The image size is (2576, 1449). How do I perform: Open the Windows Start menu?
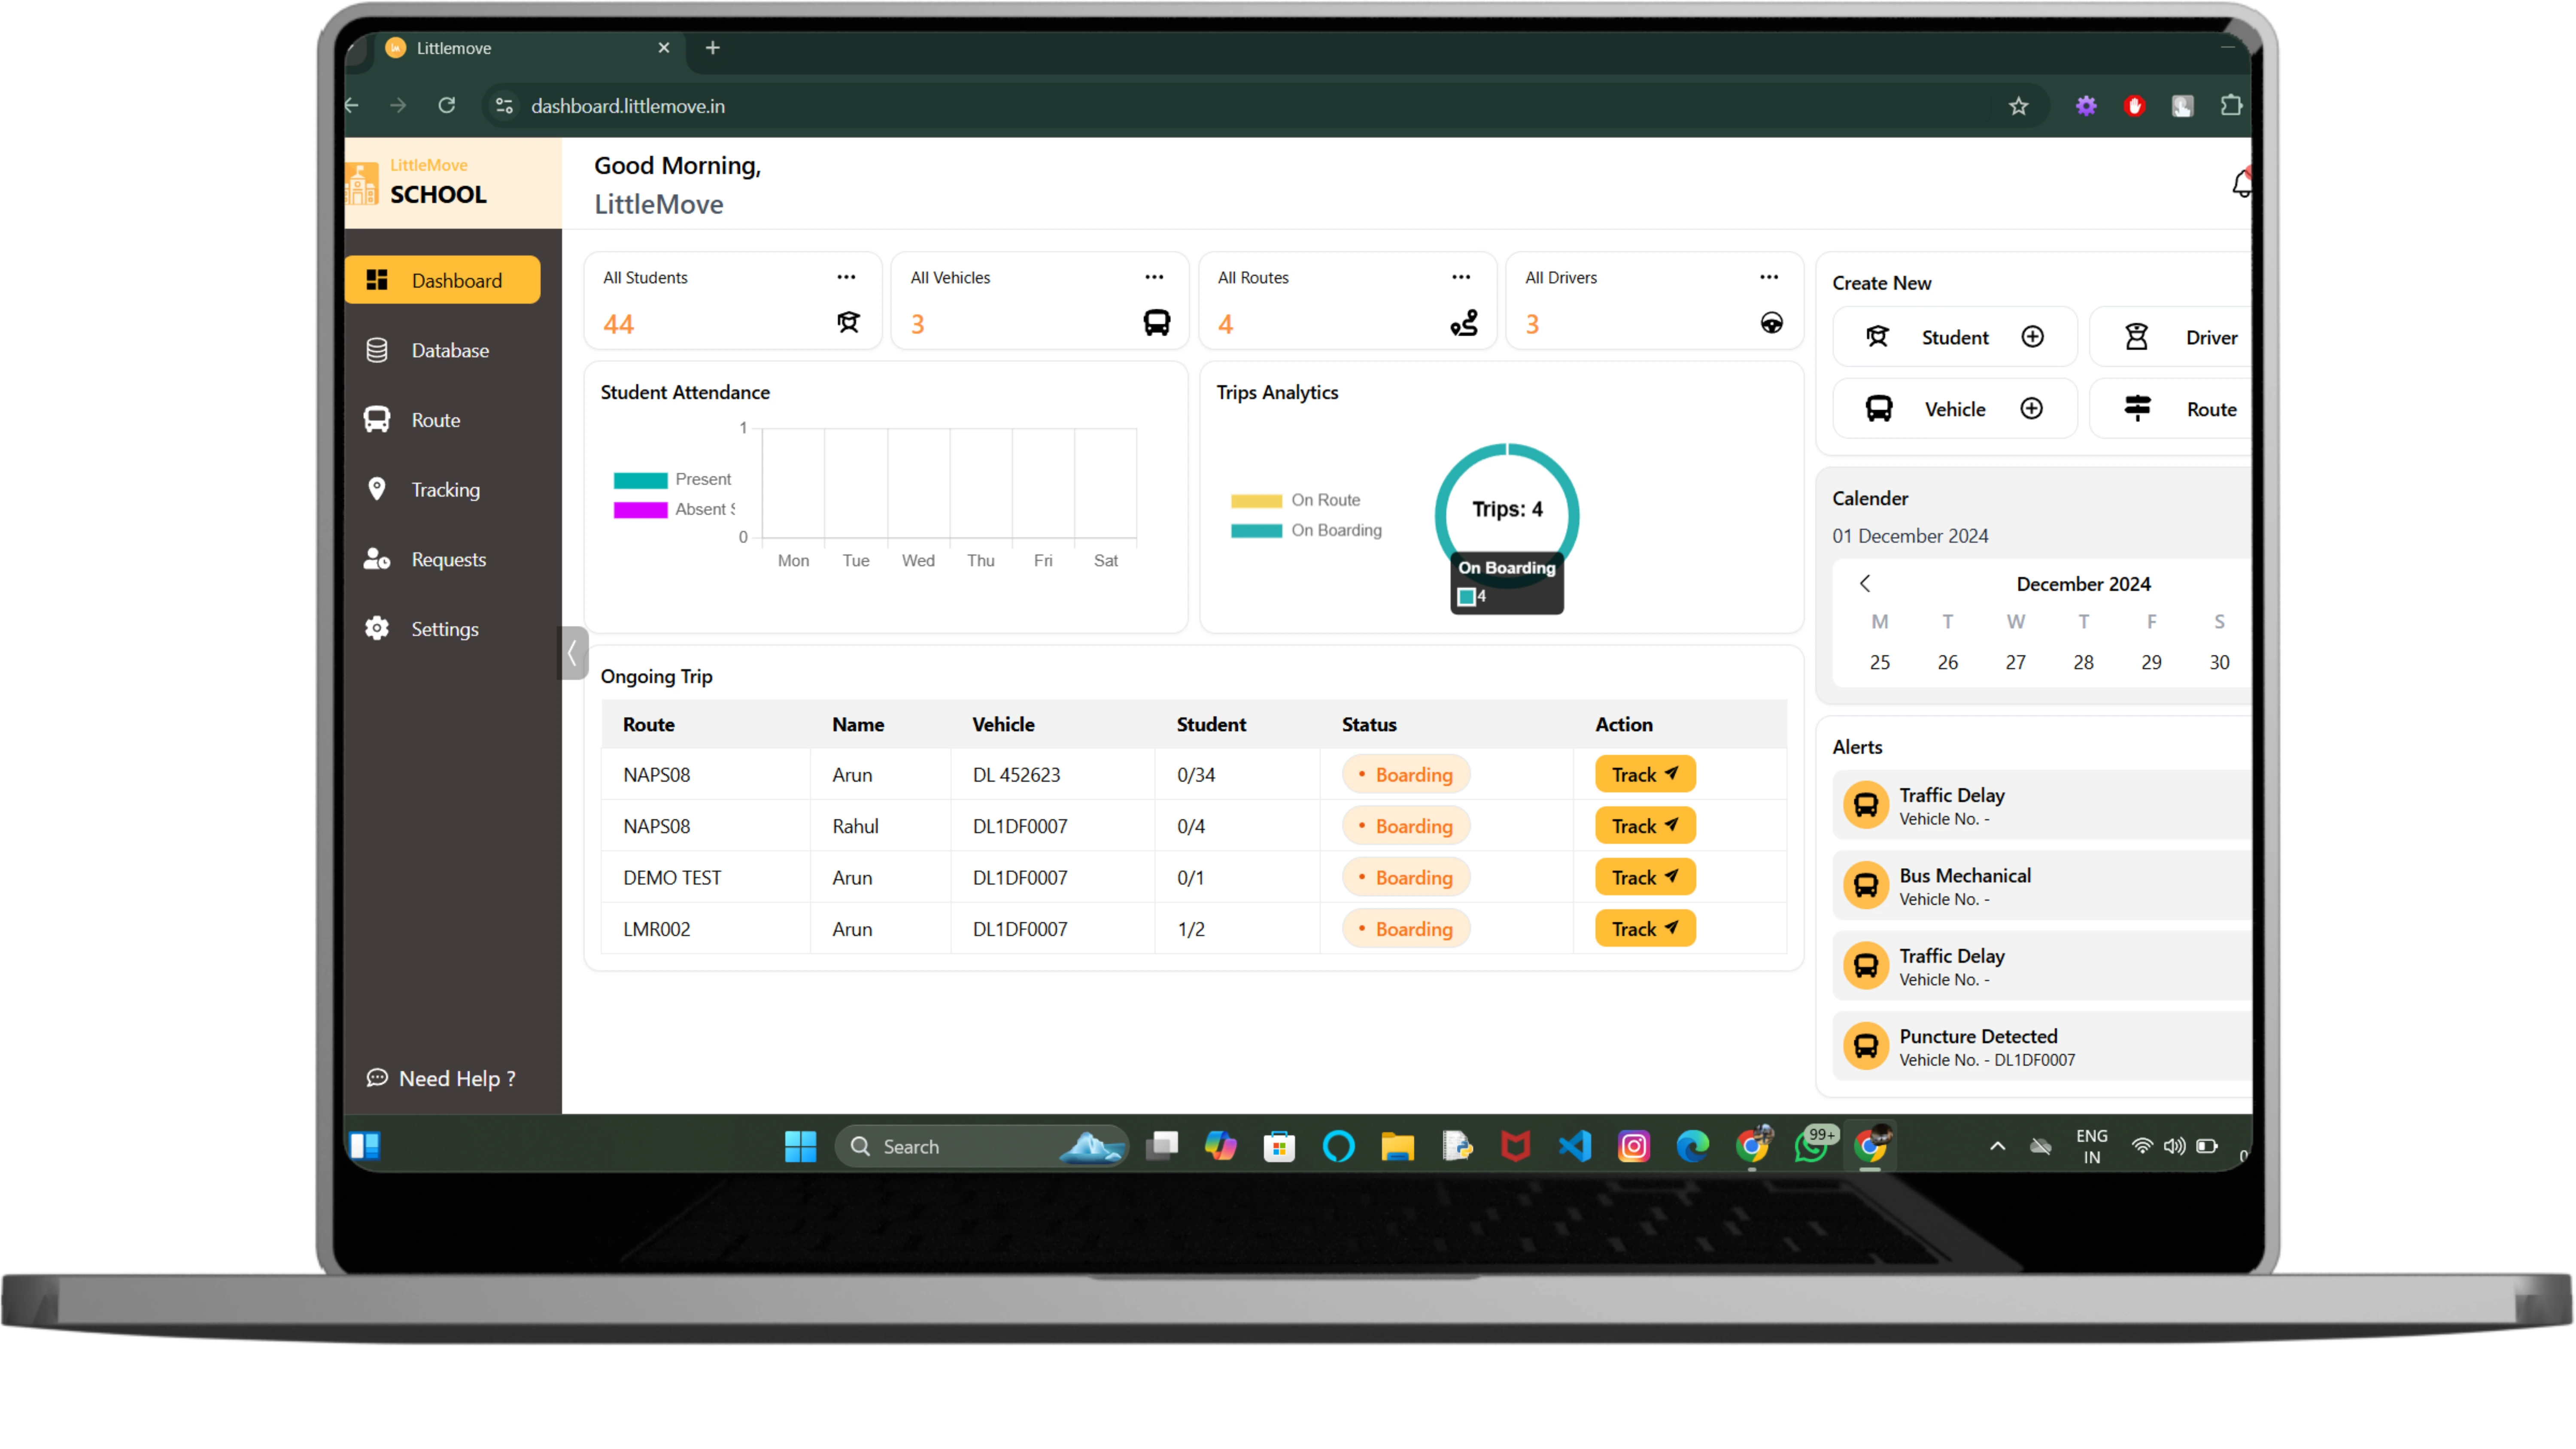(x=800, y=1146)
